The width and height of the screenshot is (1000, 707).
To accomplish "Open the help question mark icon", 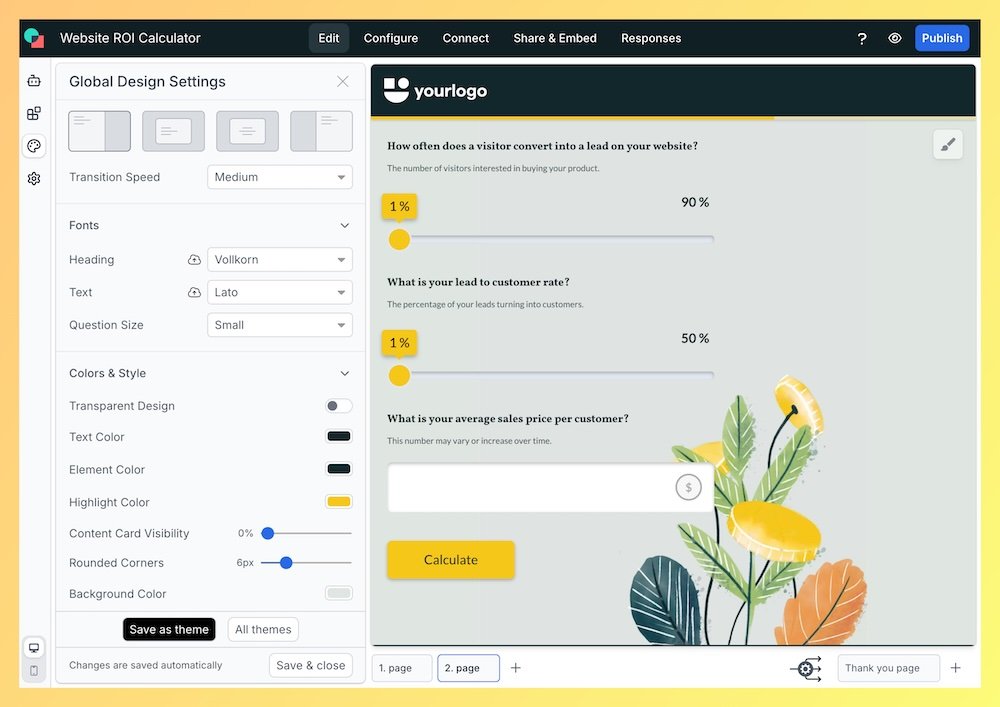I will click(x=862, y=38).
